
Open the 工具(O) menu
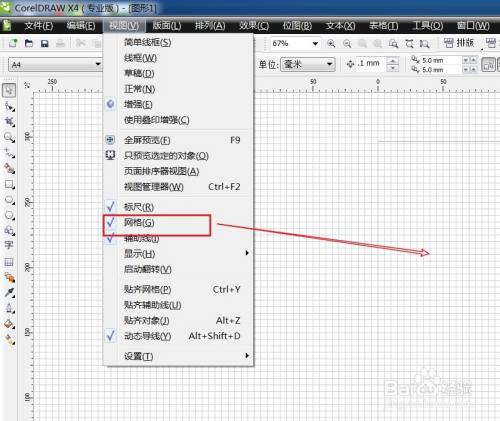pos(428,26)
